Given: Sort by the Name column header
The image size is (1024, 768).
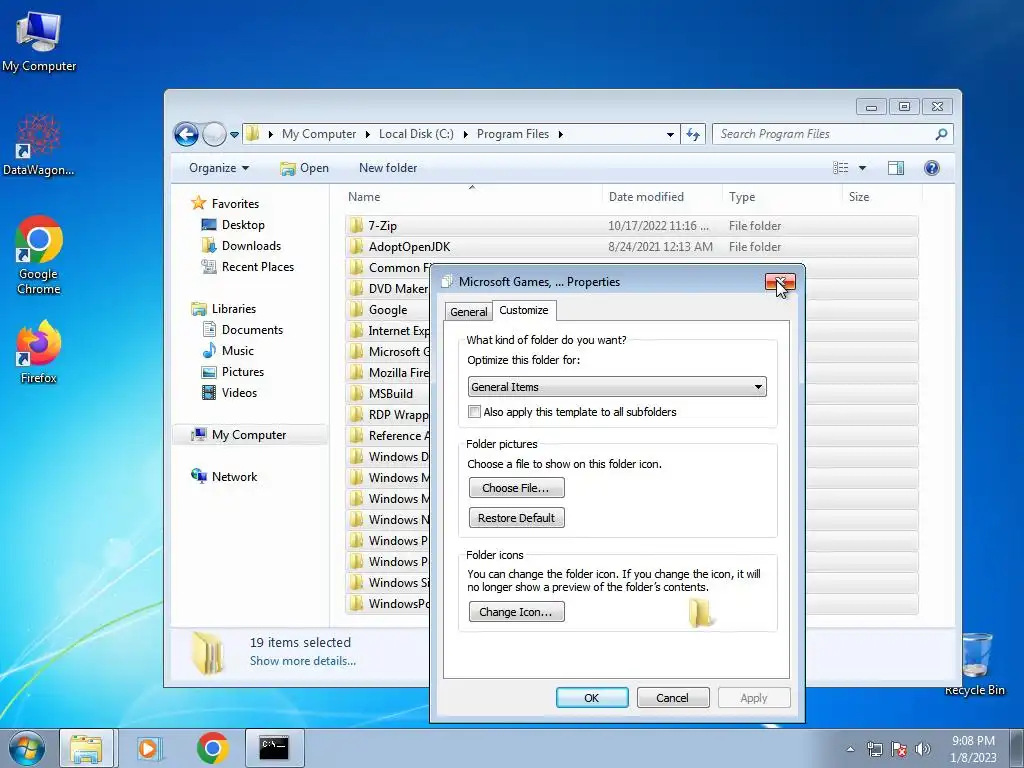Looking at the screenshot, I should coord(473,197).
